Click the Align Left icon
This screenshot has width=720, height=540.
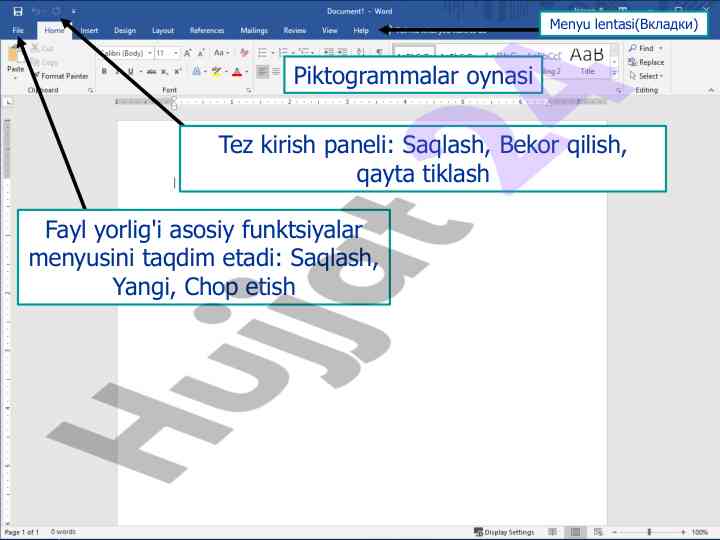[262, 72]
